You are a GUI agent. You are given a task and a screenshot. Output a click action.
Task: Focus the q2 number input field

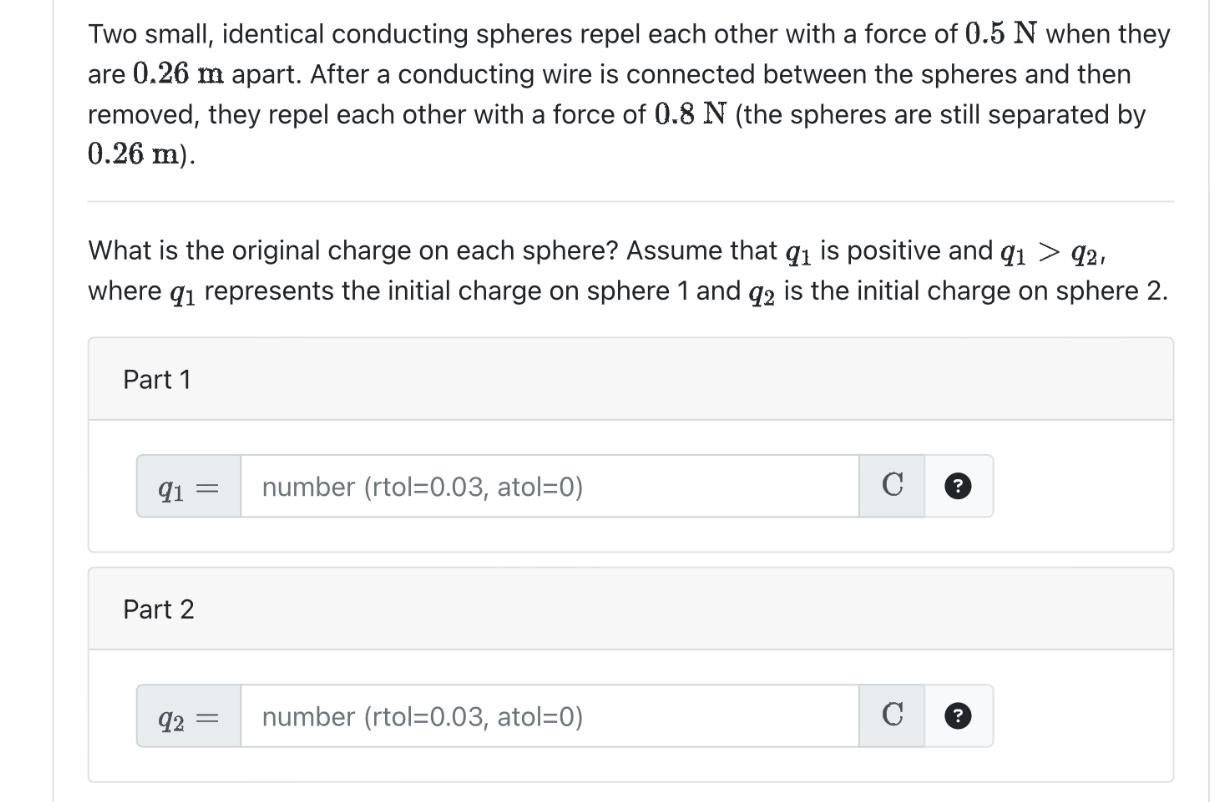pyautogui.click(x=549, y=717)
